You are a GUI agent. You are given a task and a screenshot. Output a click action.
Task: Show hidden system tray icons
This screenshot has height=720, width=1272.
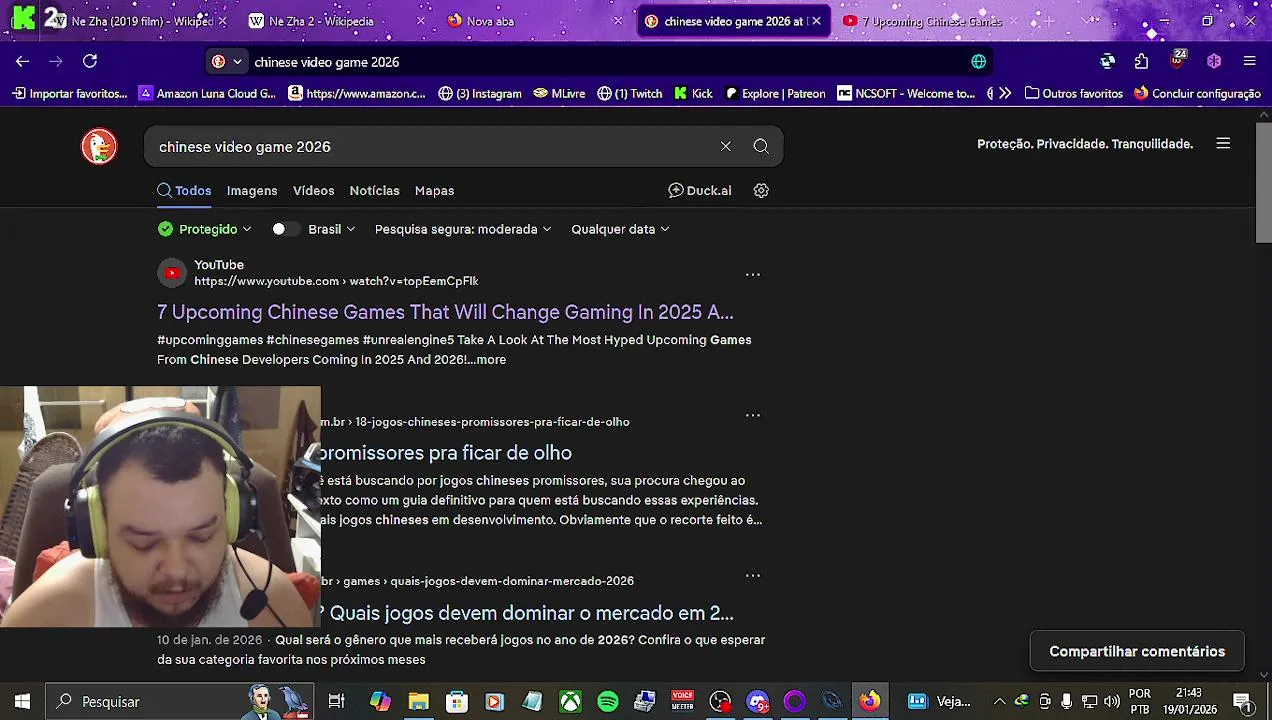pos(998,701)
